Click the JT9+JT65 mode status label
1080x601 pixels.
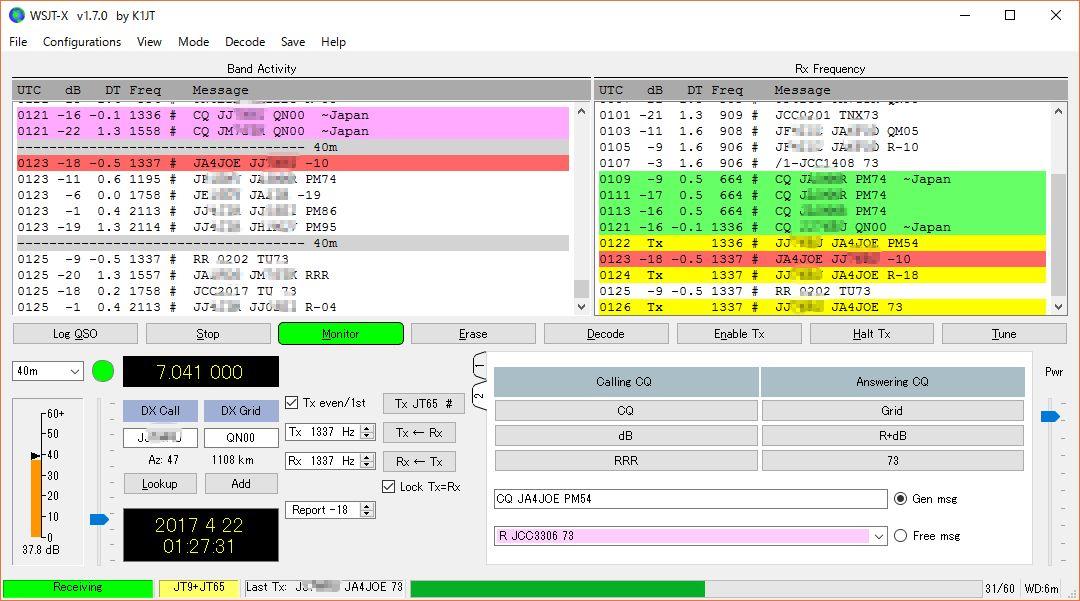[199, 587]
